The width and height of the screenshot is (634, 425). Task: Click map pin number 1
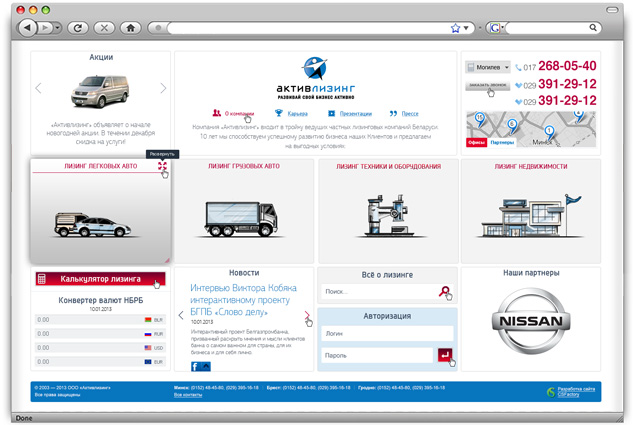[x=549, y=132]
